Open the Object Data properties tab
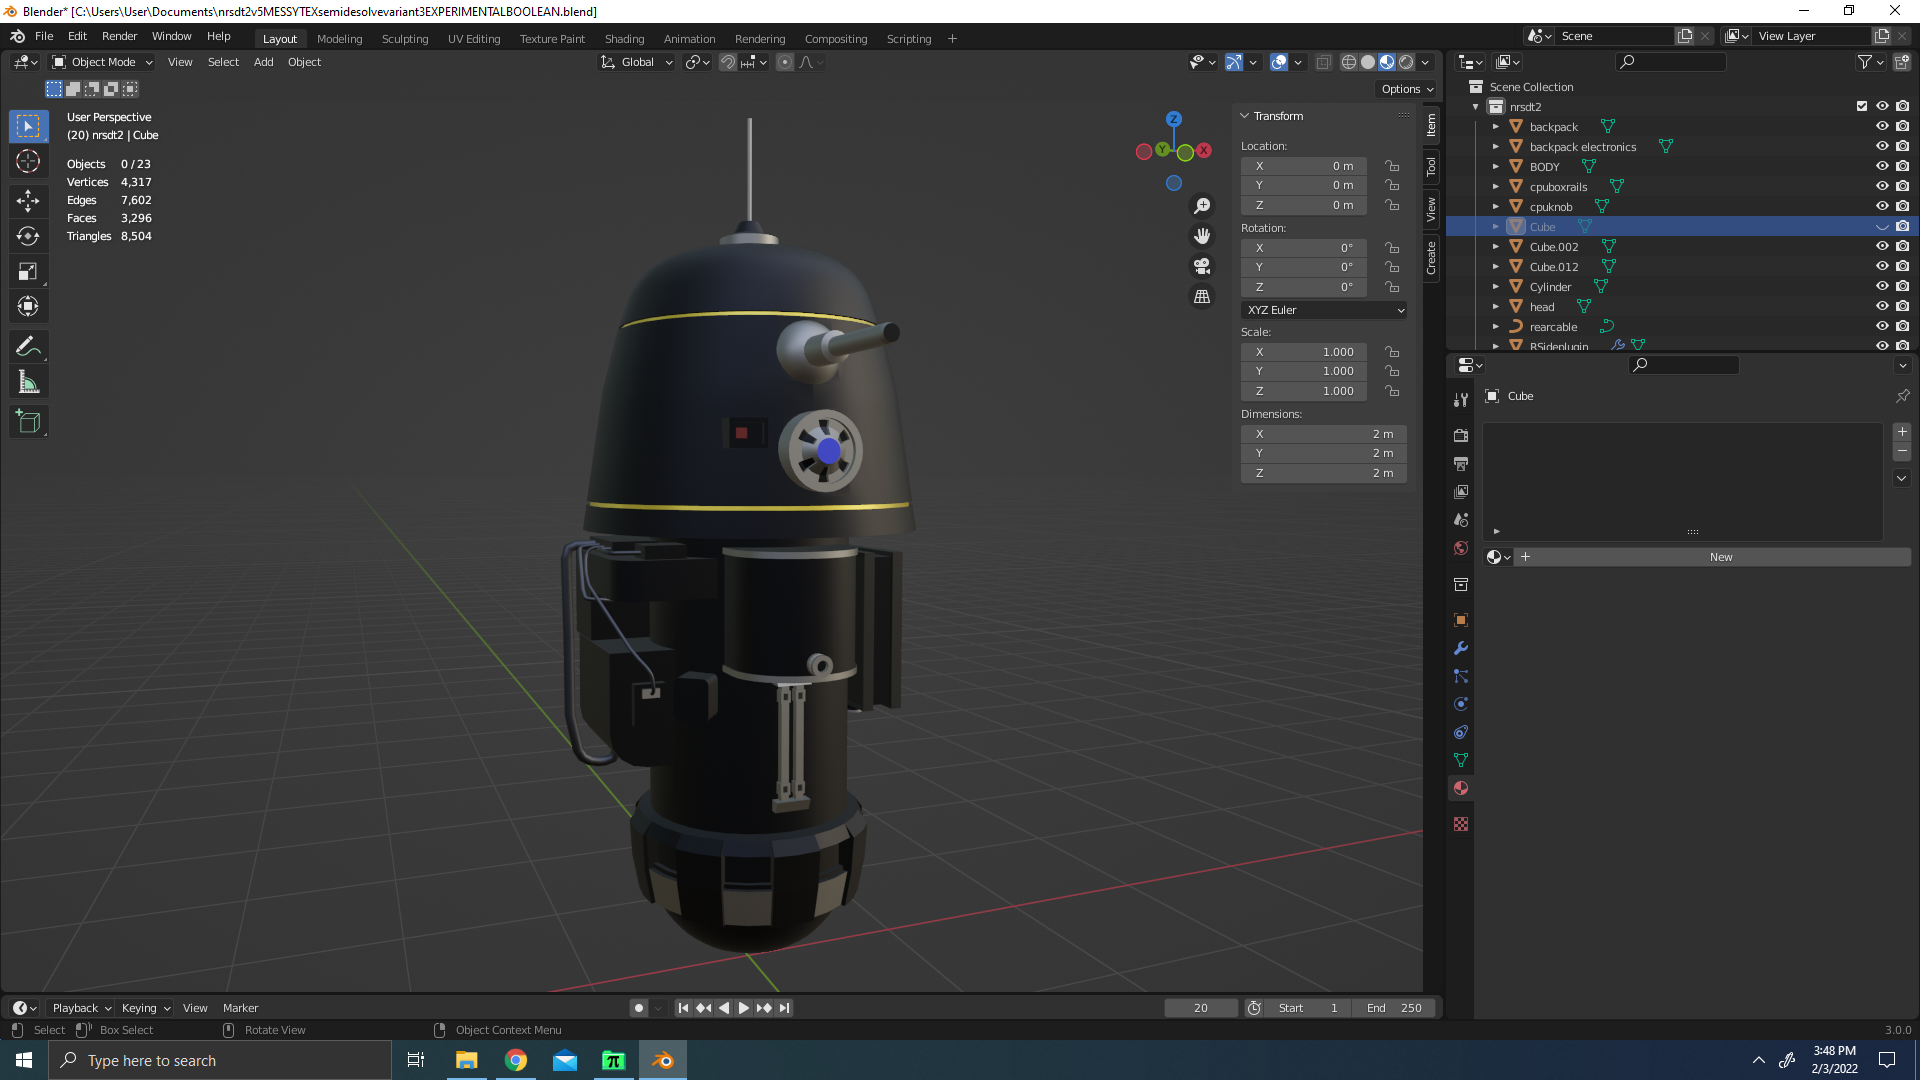 pyautogui.click(x=1461, y=760)
